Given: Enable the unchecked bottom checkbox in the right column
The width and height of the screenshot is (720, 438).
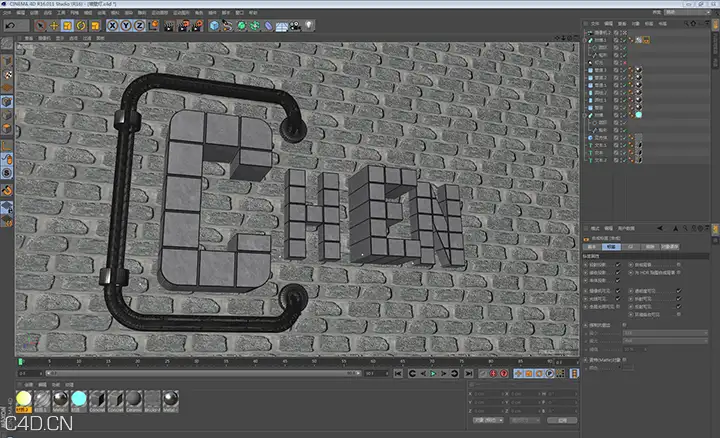Looking at the screenshot, I should coord(679,314).
